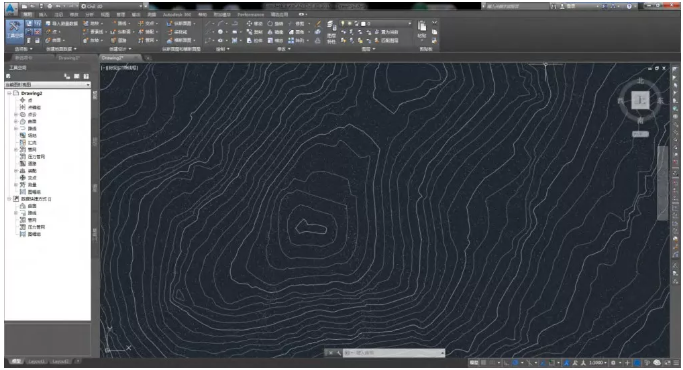Click Make Current (置为当前) layer button
Image resolution: width=683 pixels, height=370 pixels.
click(x=386, y=32)
